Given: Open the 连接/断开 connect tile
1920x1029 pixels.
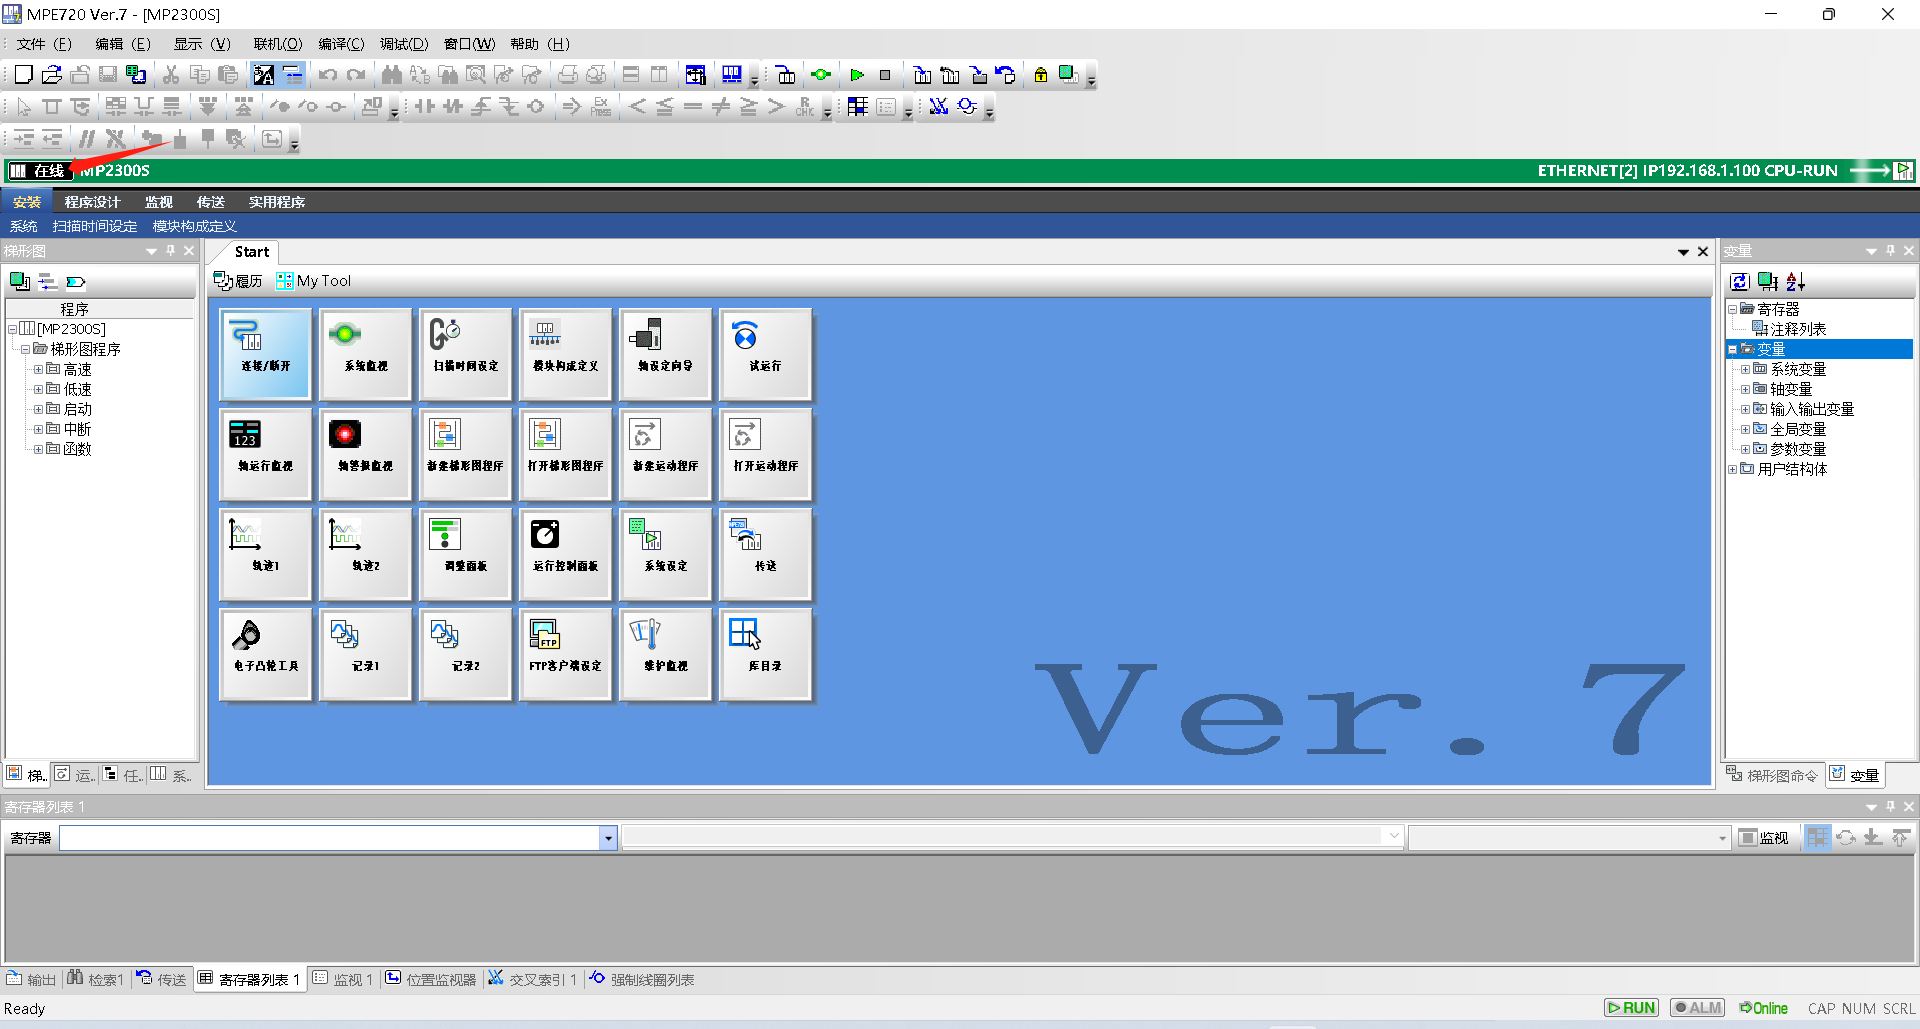Looking at the screenshot, I should coord(265,354).
